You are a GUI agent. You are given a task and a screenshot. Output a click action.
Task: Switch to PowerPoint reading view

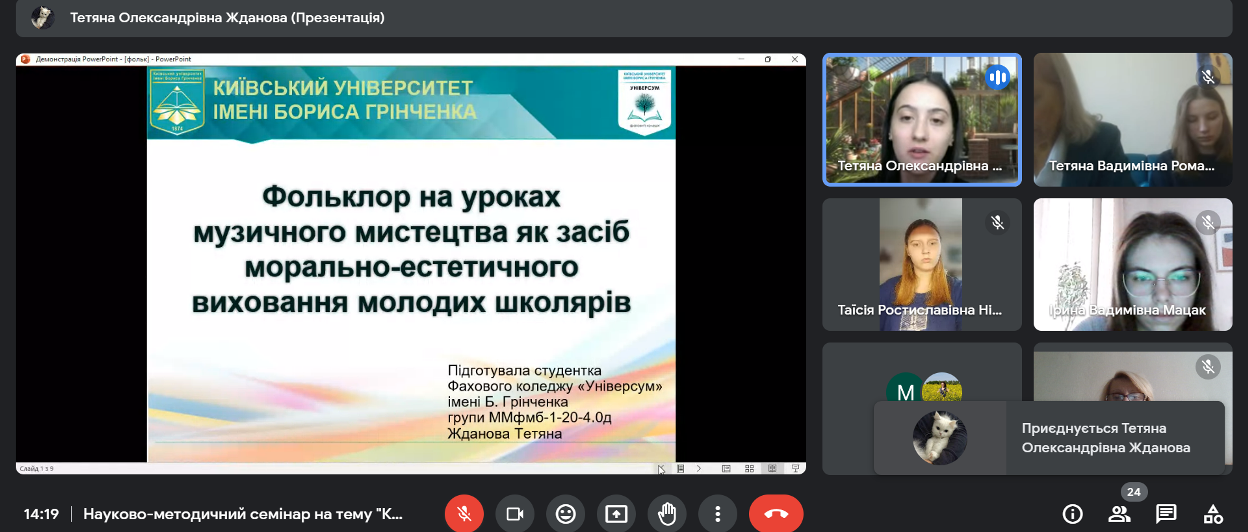[771, 468]
